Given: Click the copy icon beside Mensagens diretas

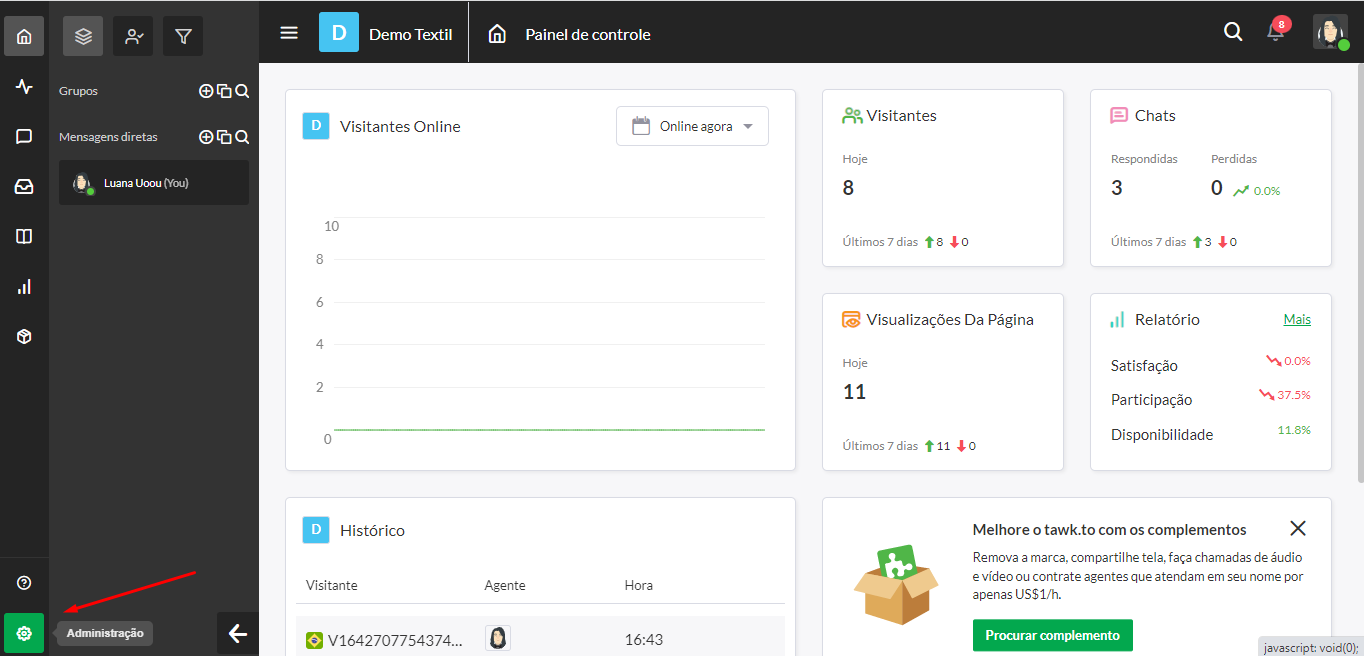Looking at the screenshot, I should pyautogui.click(x=224, y=137).
